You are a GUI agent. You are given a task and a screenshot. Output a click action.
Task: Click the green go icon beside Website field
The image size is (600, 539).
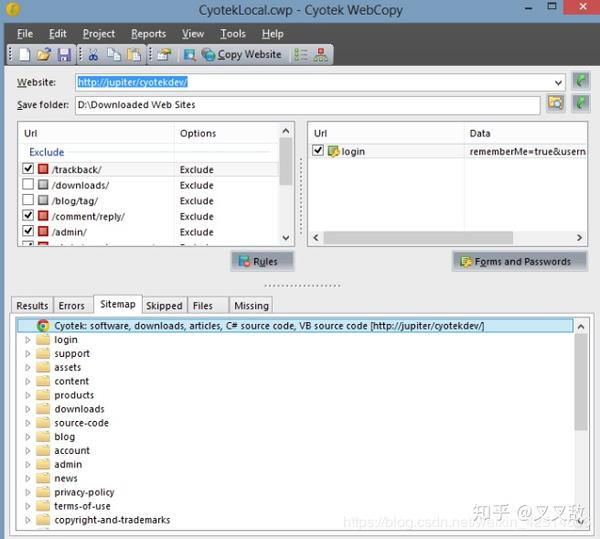coord(580,81)
